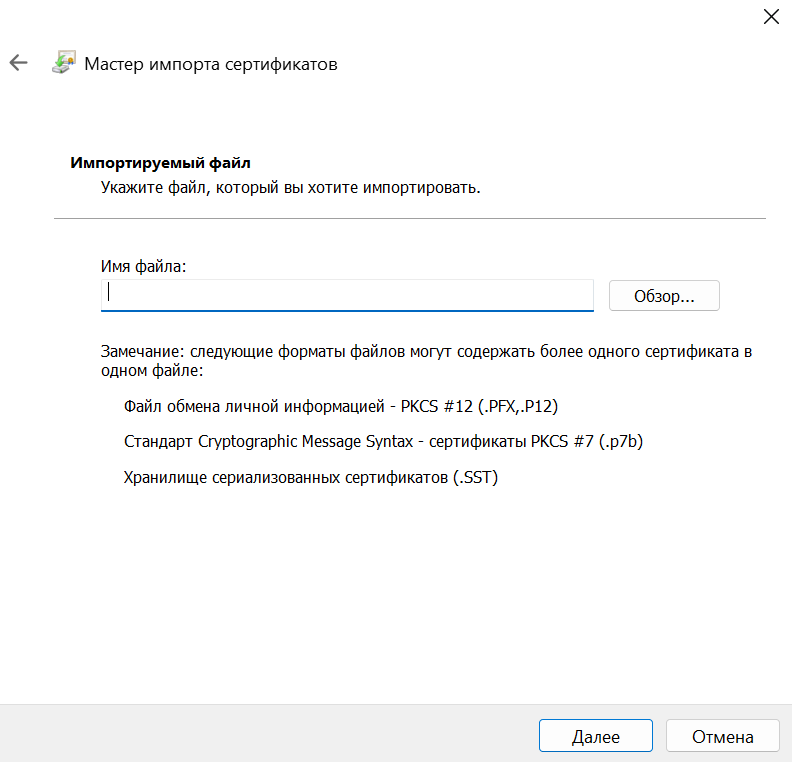Cancel the wizard with "Отмена"
Image resolution: width=792 pixels, height=762 pixels.
[x=722, y=736]
